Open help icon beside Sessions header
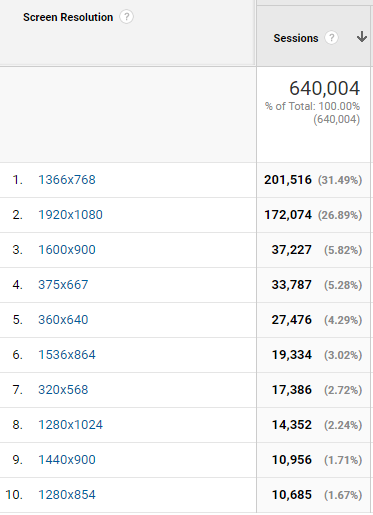Viewport: 373px width, 515px height. (x=331, y=38)
